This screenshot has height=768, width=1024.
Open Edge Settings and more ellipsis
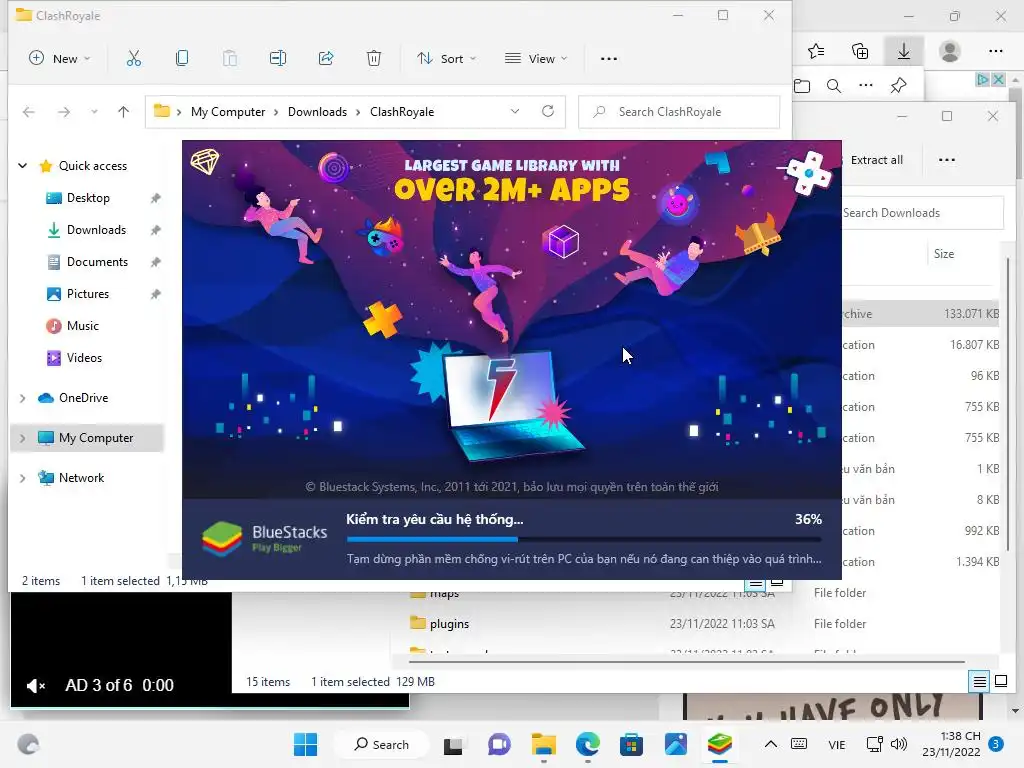pyautogui.click(x=995, y=51)
